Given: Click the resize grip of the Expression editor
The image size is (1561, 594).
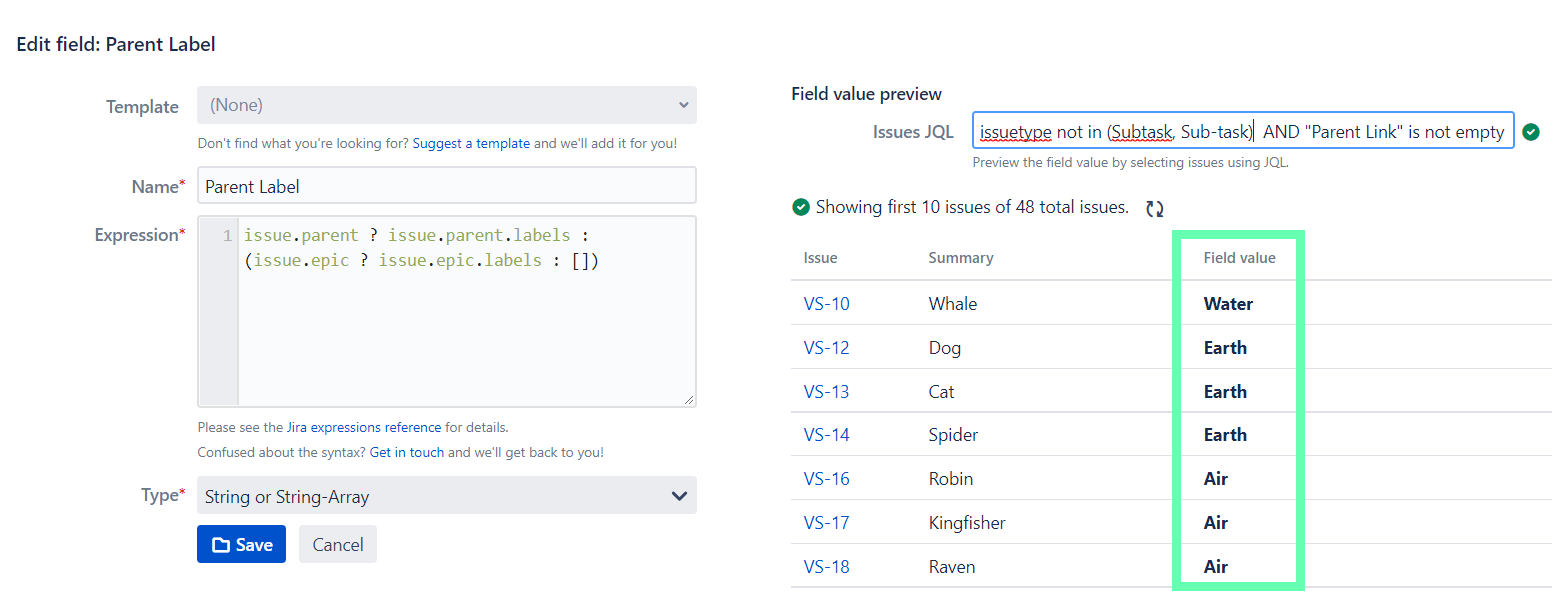Looking at the screenshot, I should tap(689, 400).
